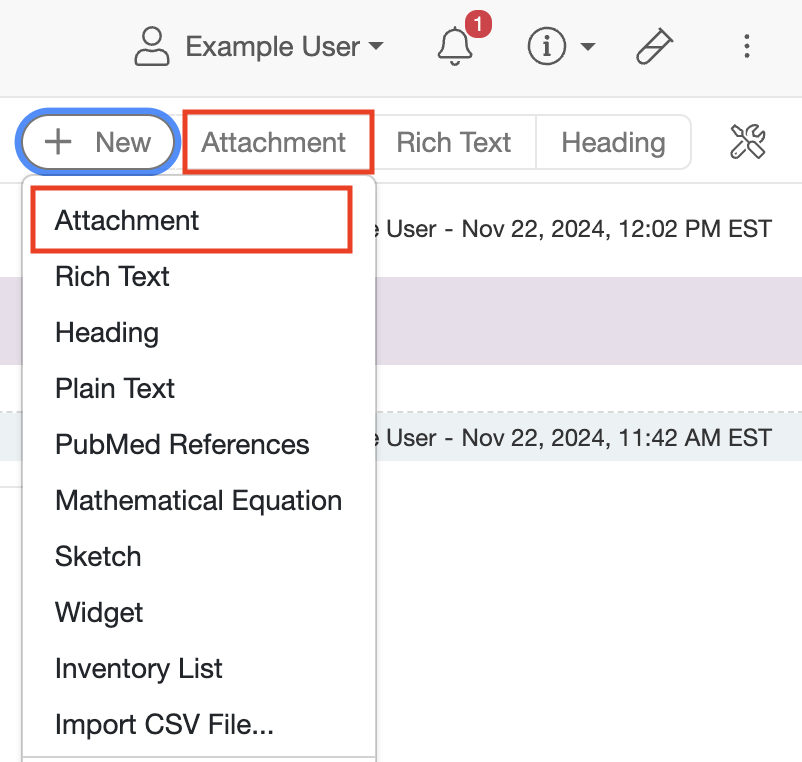Viewport: 802px width, 762px height.
Task: Click the Rich Text toolbar button
Action: (x=455, y=142)
